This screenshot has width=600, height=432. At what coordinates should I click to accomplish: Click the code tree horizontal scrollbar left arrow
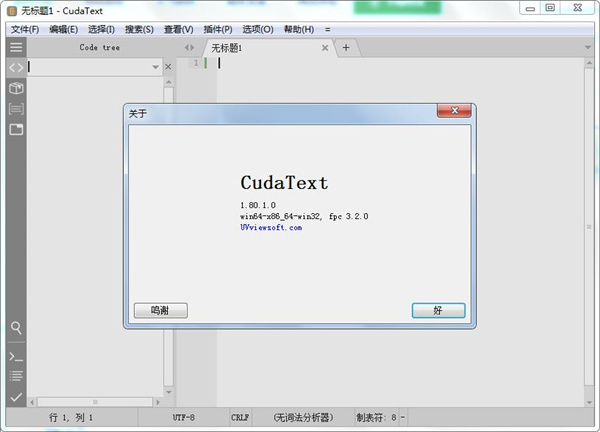click(x=32, y=402)
